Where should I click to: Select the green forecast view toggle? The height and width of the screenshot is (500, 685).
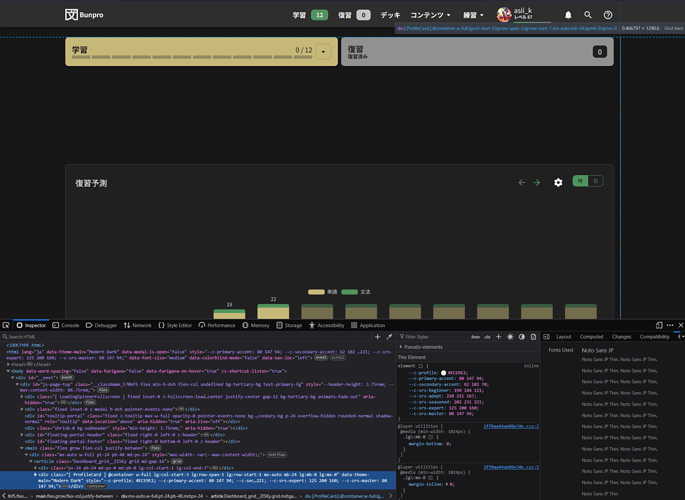[581, 181]
